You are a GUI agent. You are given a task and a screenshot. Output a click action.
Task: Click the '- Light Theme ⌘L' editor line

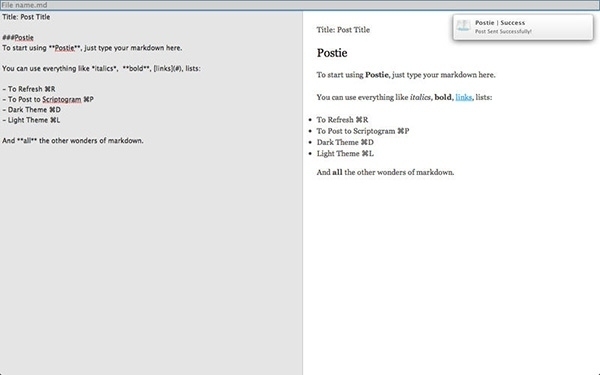[x=31, y=120]
